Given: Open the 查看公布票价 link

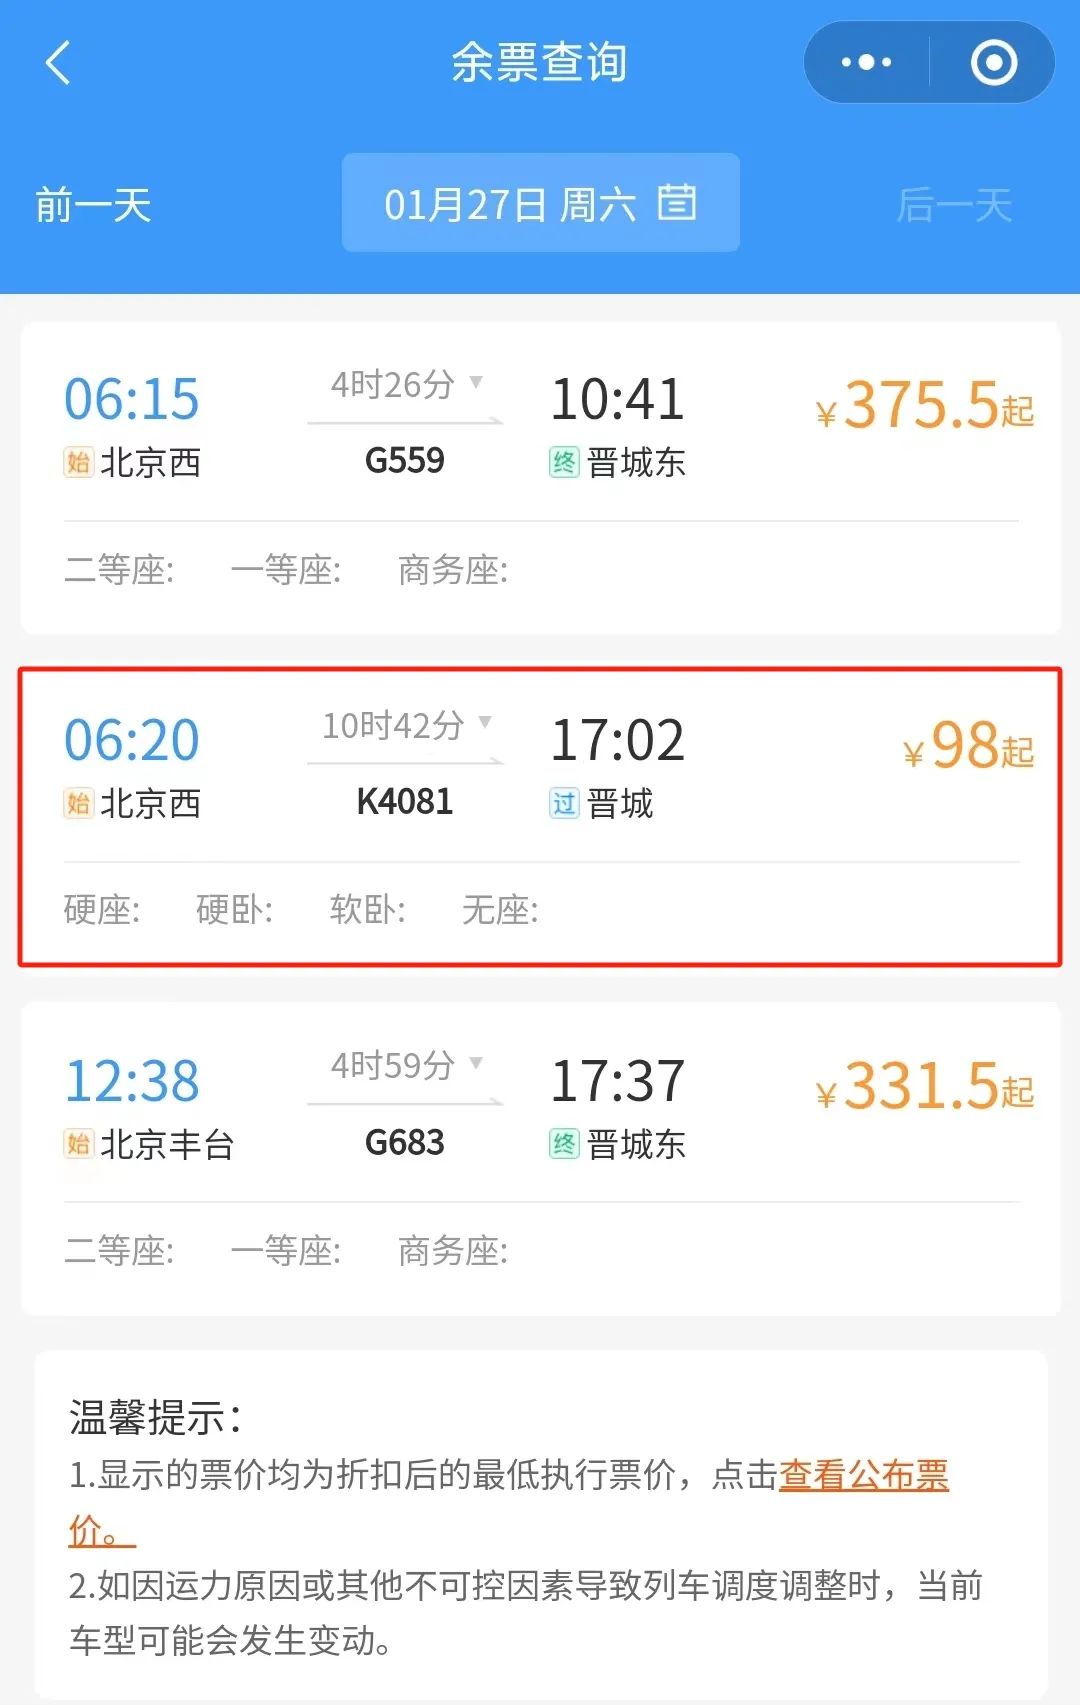Looking at the screenshot, I should [x=862, y=1475].
